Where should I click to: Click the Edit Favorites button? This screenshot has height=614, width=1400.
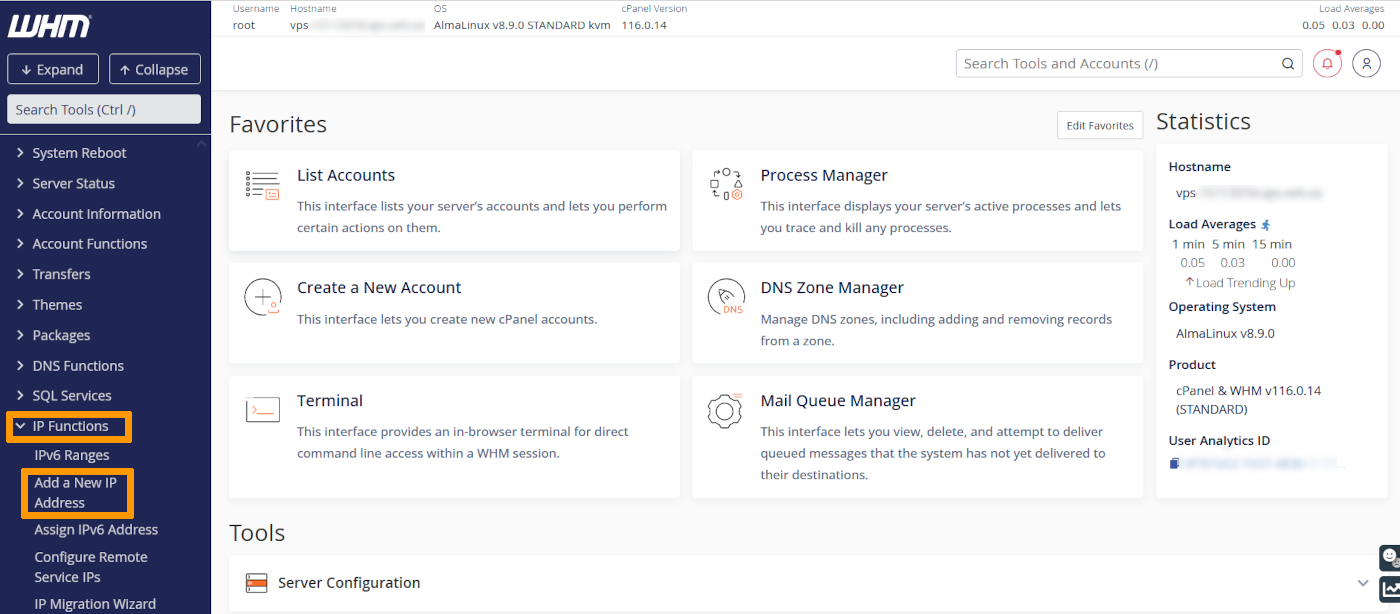pyautogui.click(x=1099, y=125)
